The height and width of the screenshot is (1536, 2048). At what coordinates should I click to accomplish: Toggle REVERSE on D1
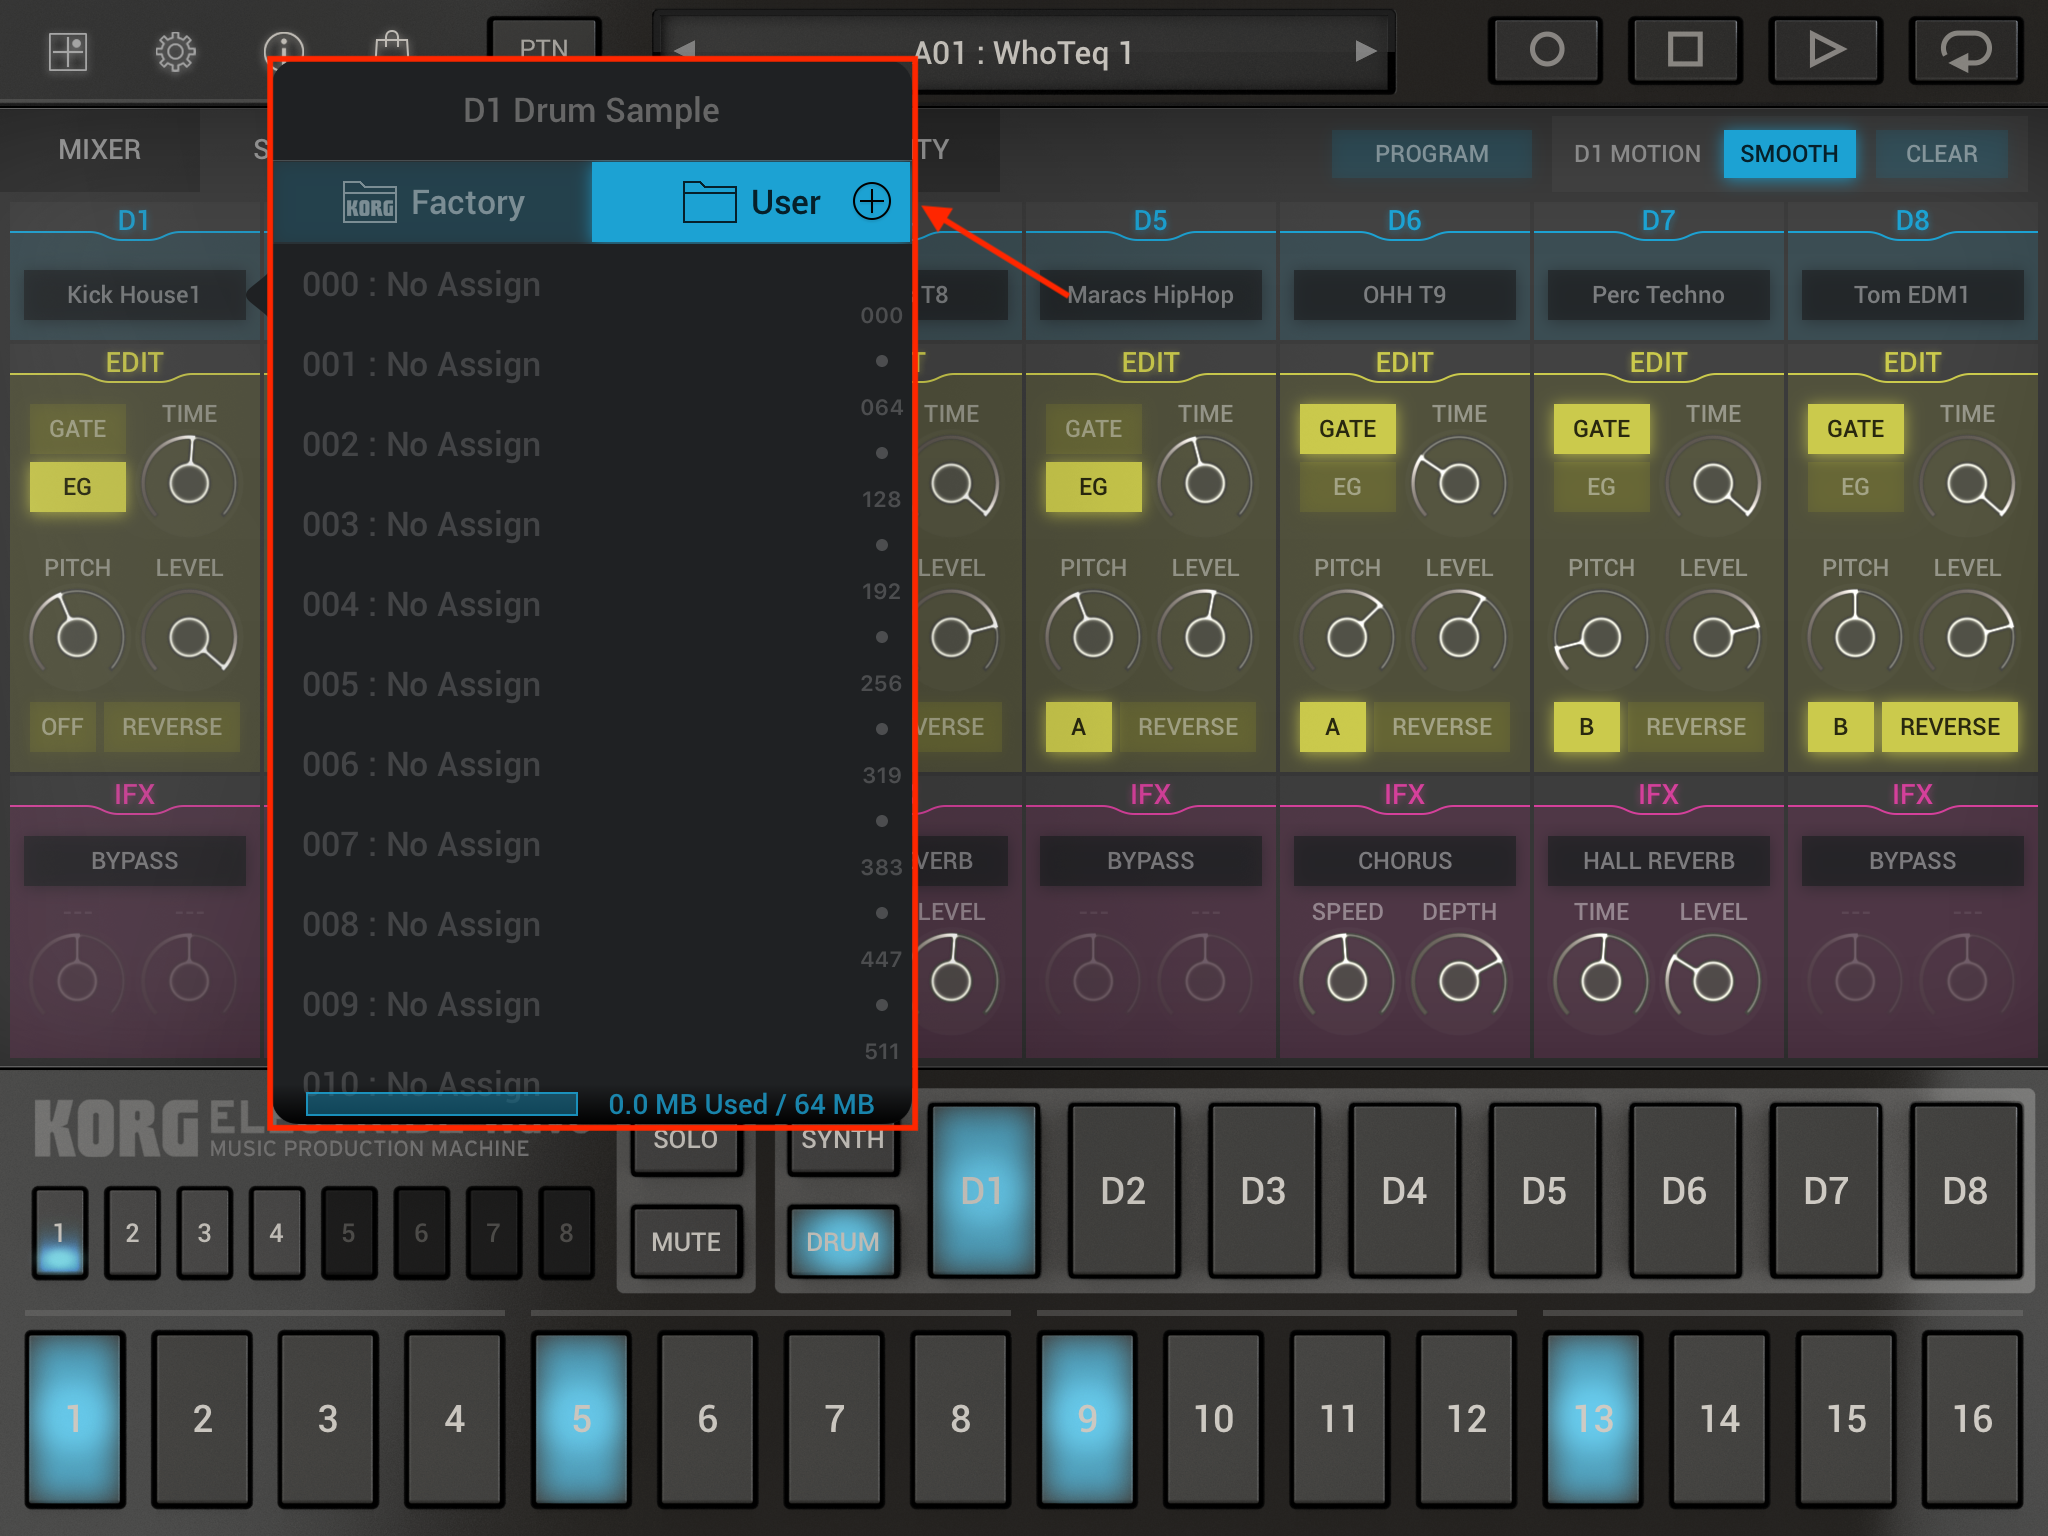click(172, 727)
